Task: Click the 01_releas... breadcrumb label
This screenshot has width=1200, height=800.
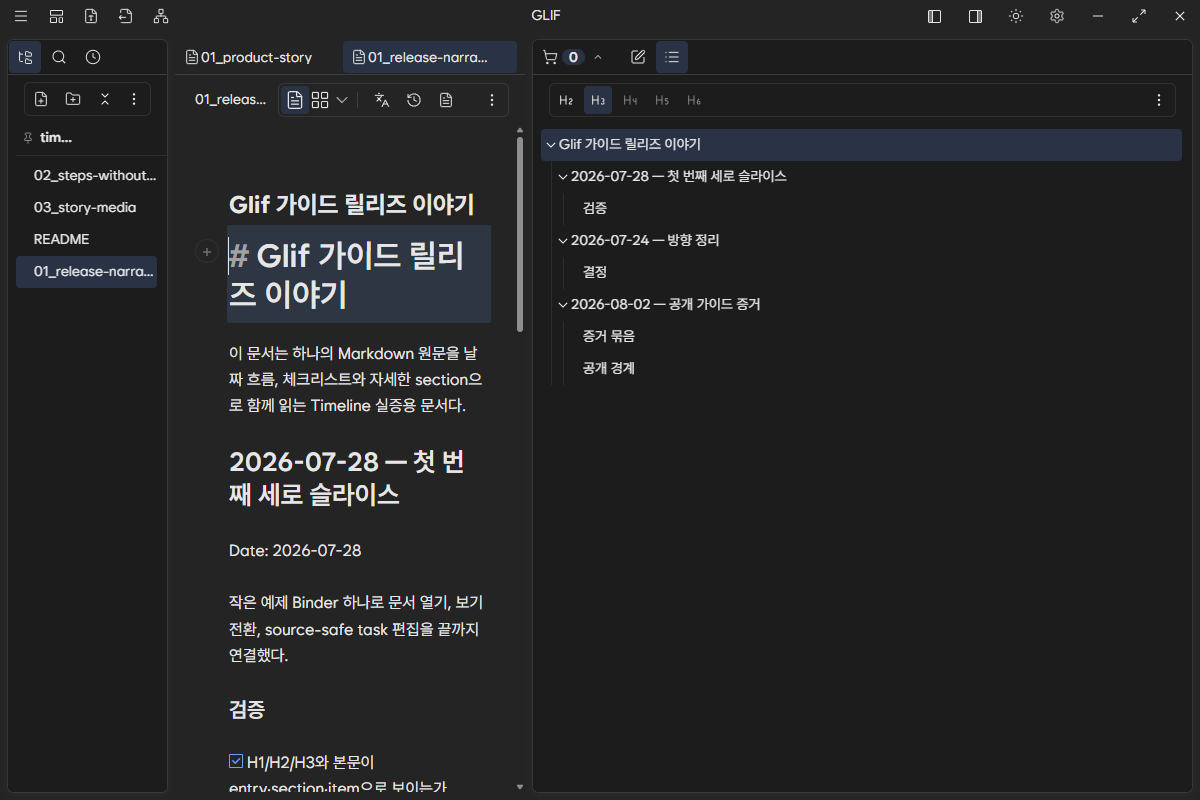Action: coord(231,99)
